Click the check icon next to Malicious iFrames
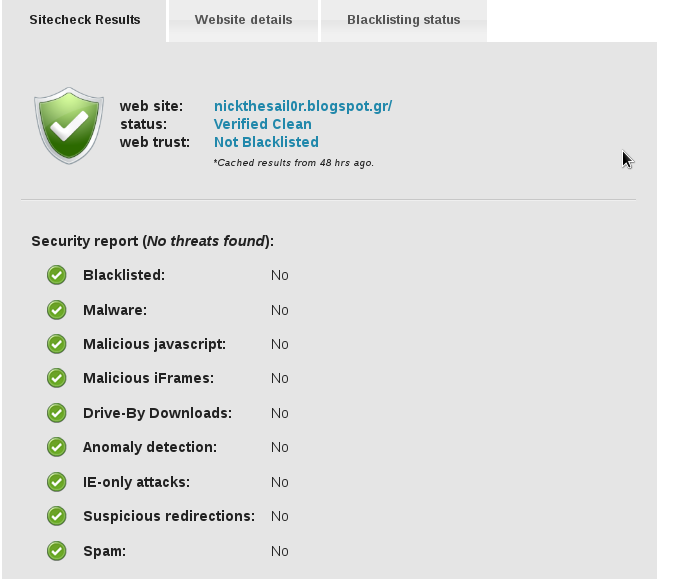 click(x=56, y=378)
